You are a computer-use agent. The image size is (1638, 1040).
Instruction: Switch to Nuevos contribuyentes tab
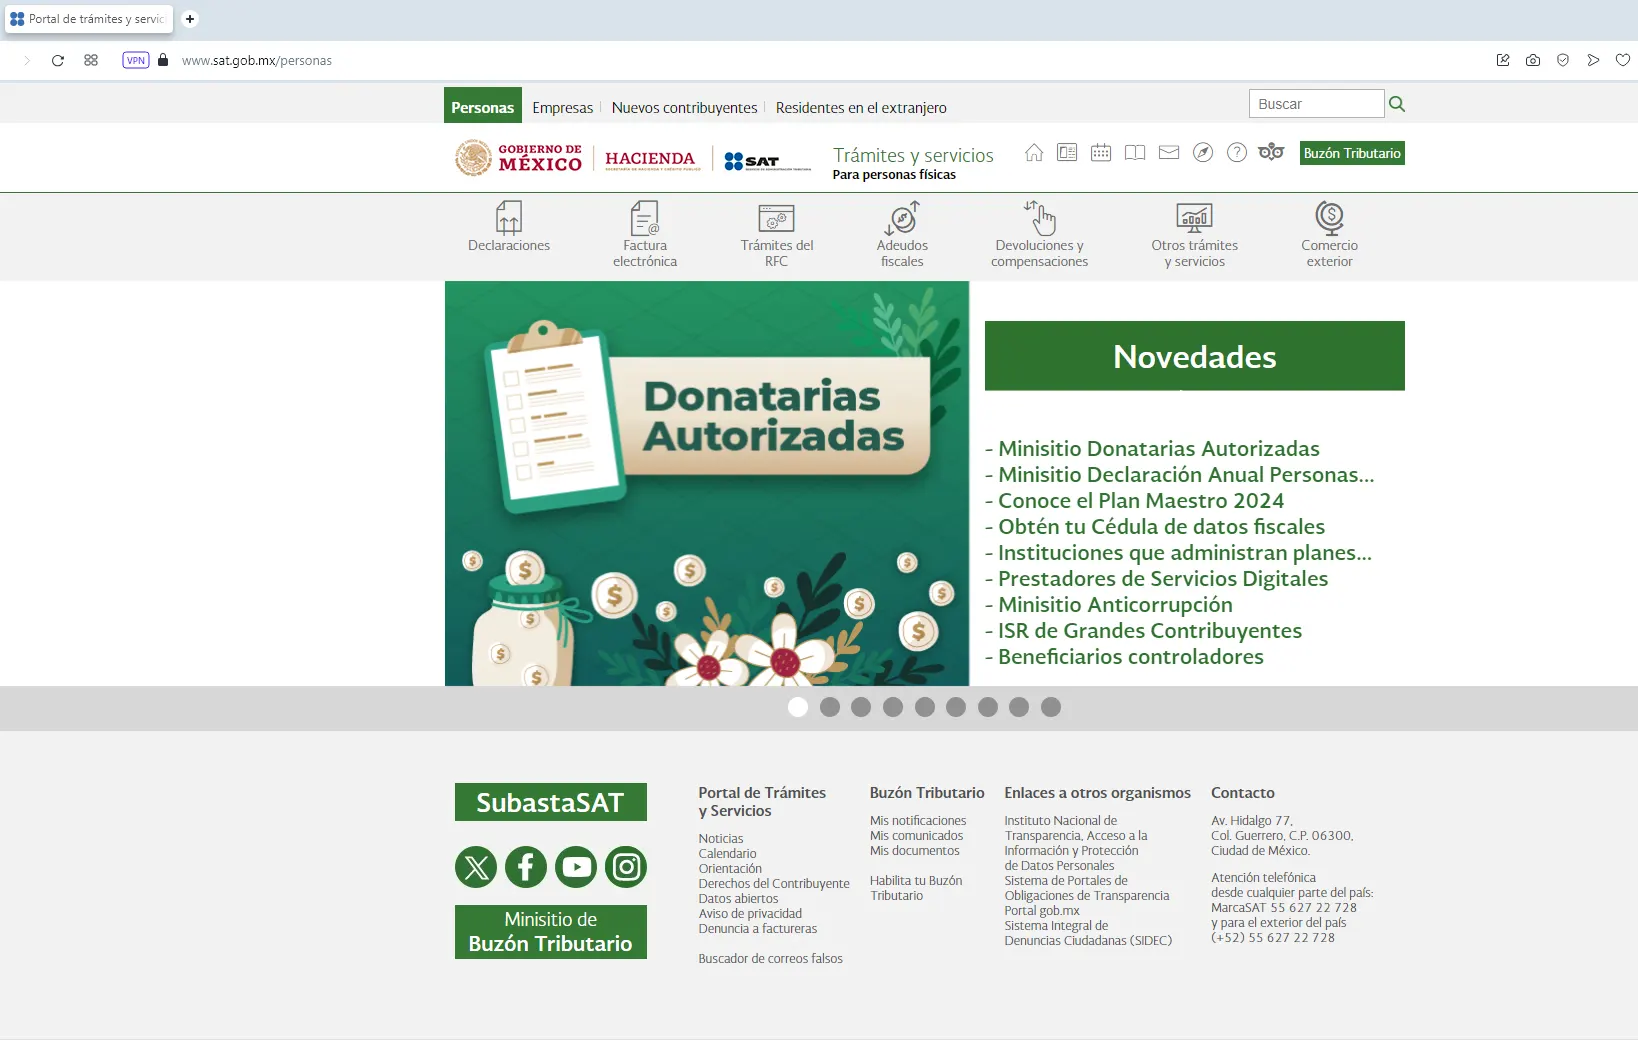[684, 108]
